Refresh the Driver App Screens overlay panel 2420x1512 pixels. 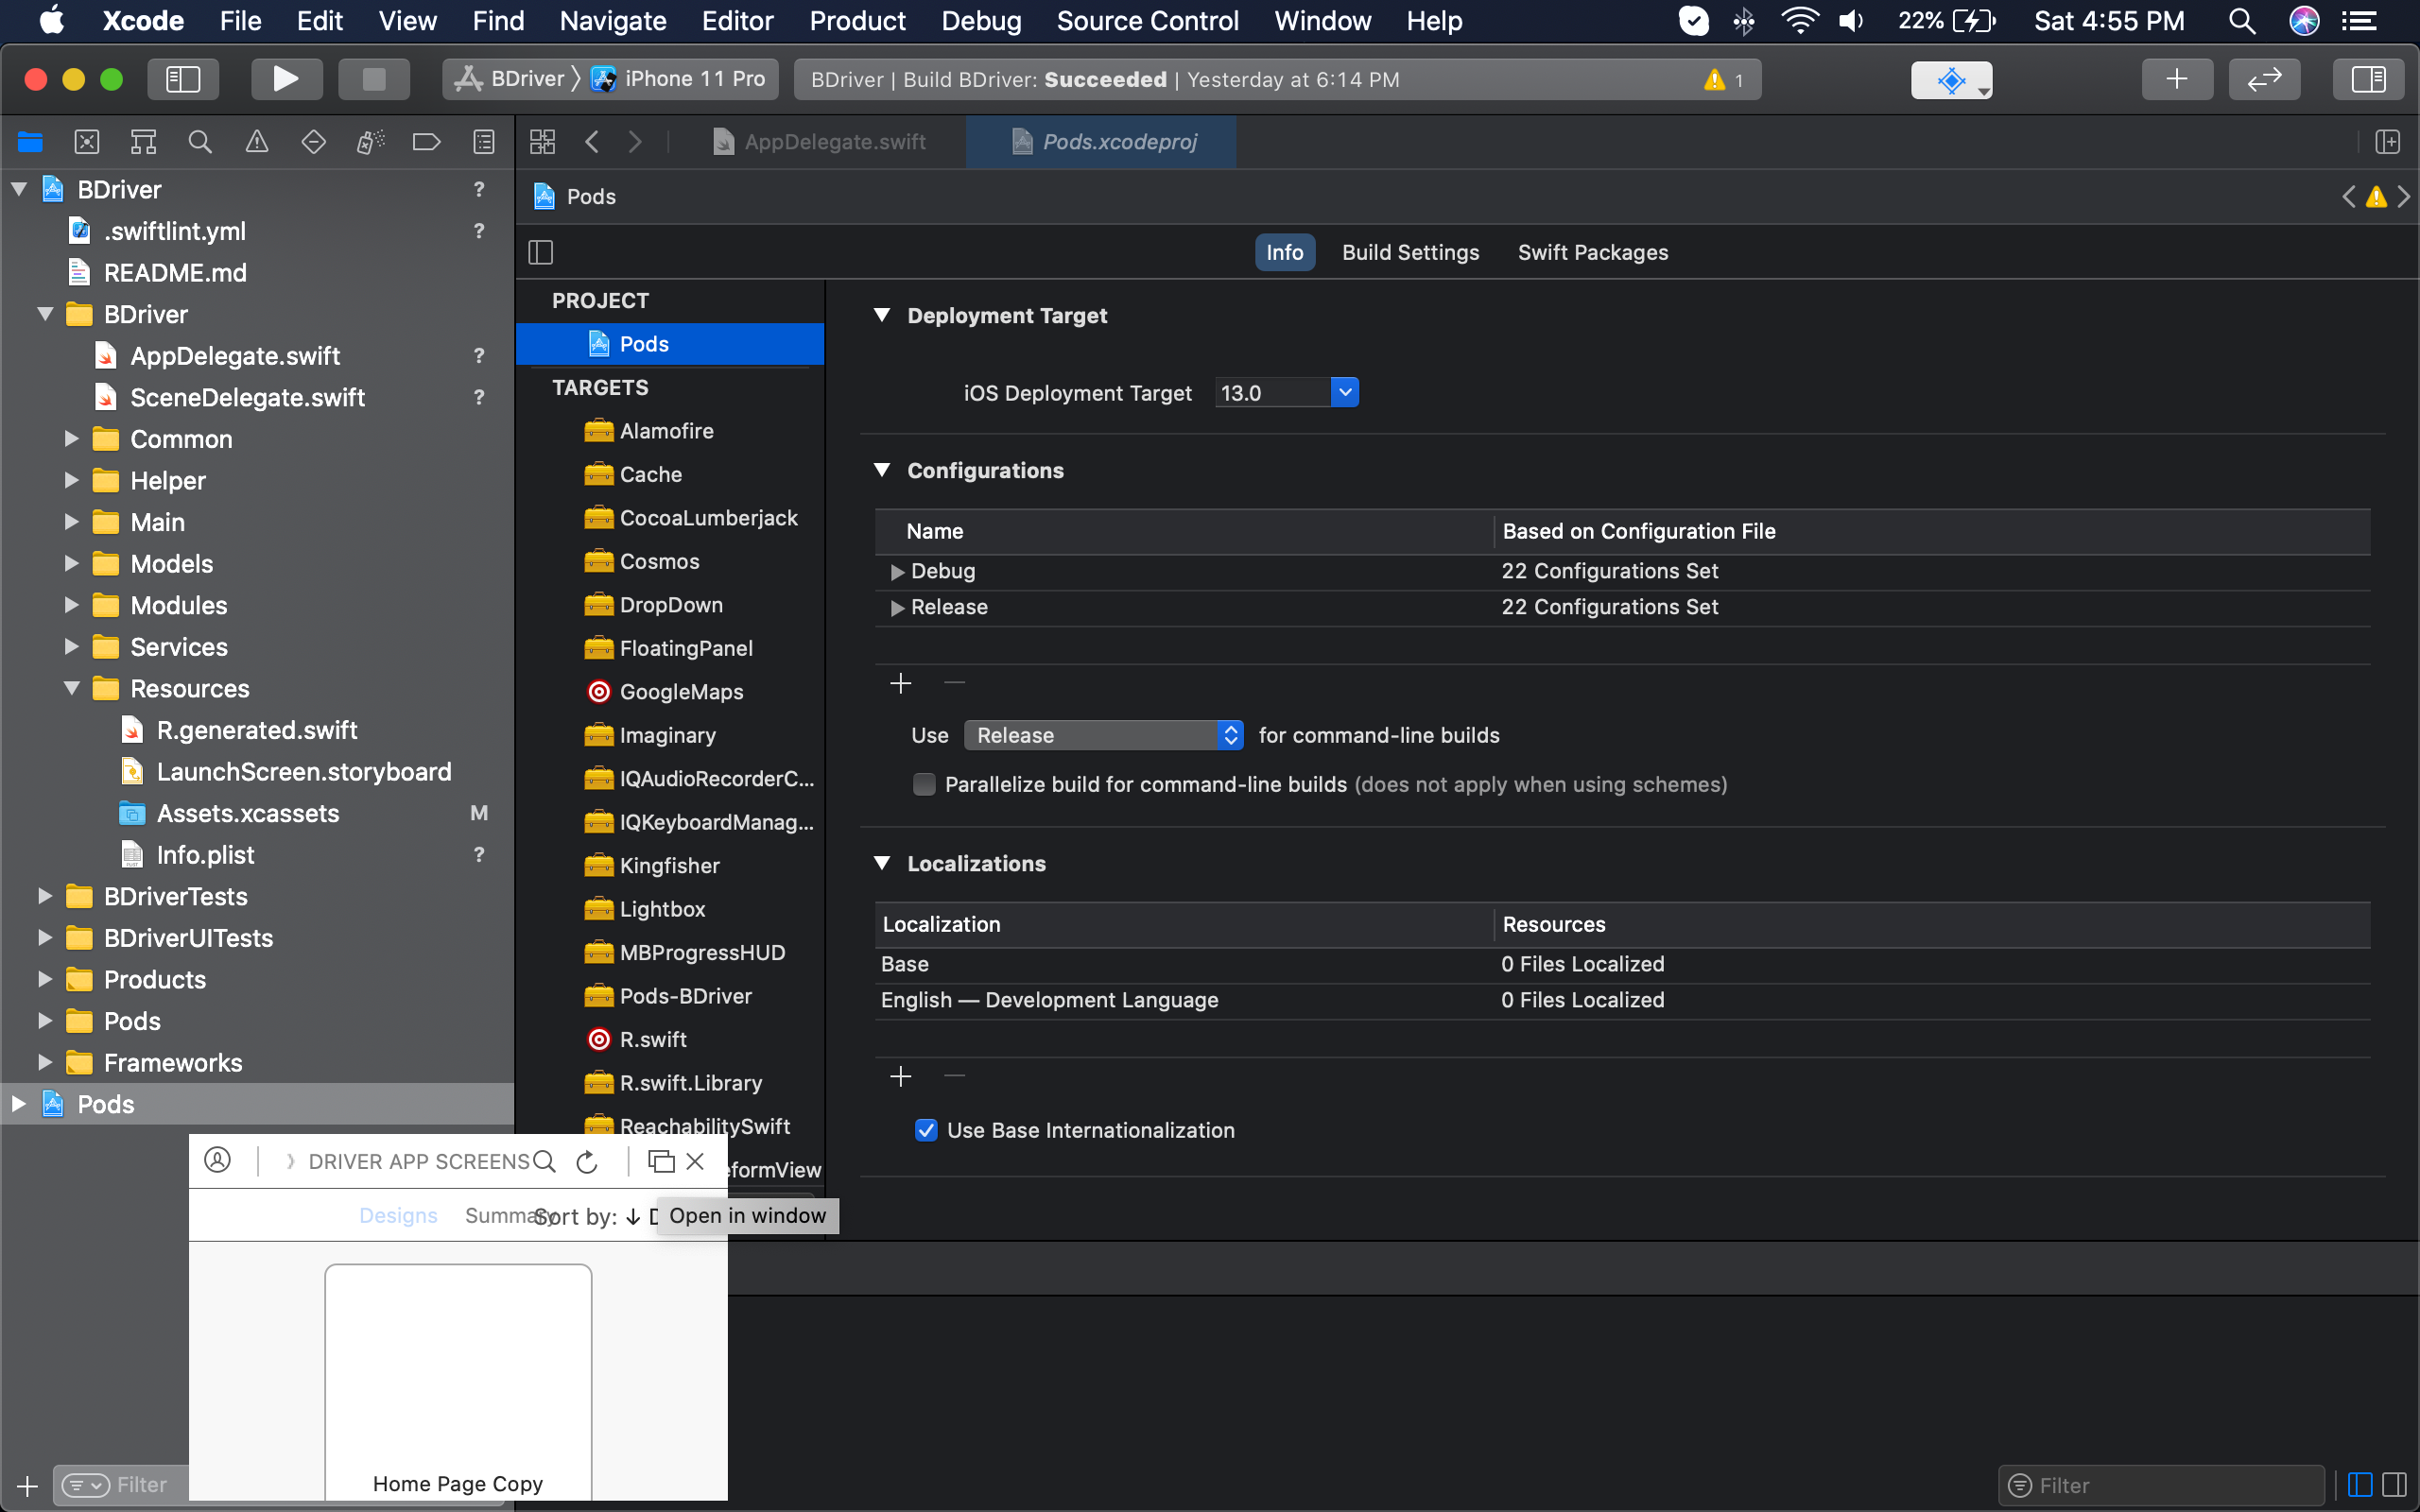tap(587, 1161)
